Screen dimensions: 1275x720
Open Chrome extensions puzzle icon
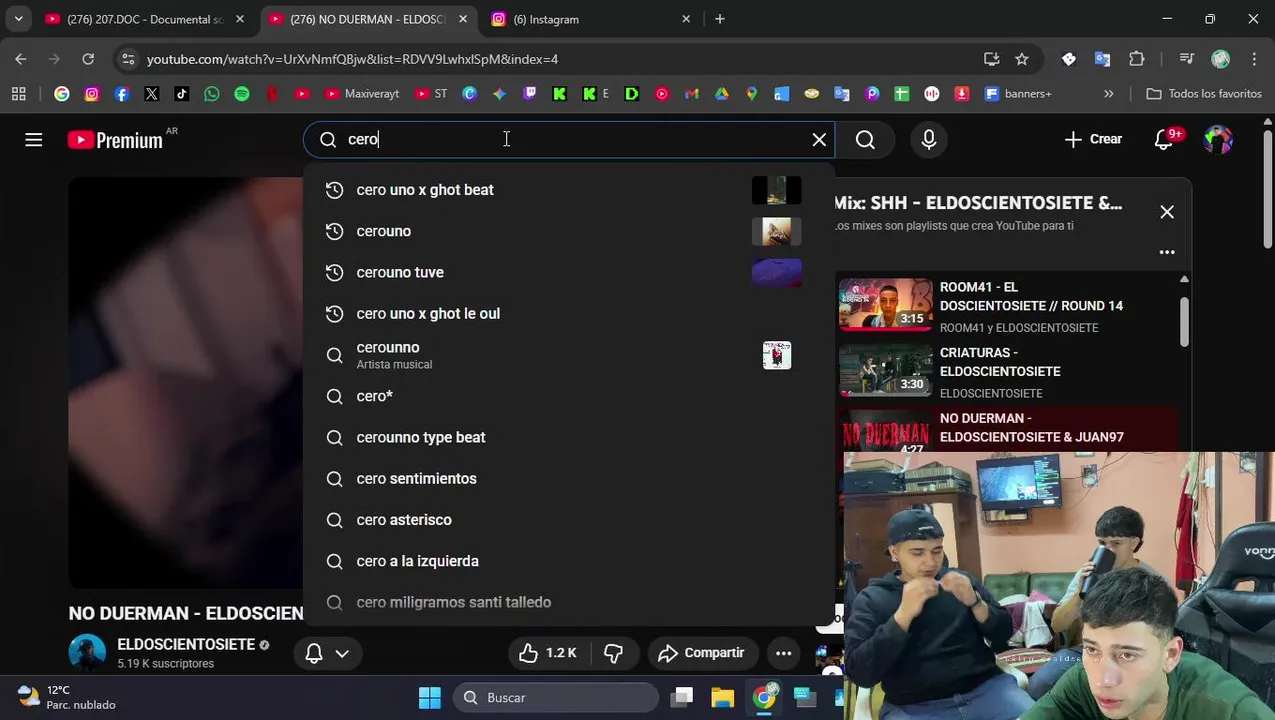point(1137,59)
